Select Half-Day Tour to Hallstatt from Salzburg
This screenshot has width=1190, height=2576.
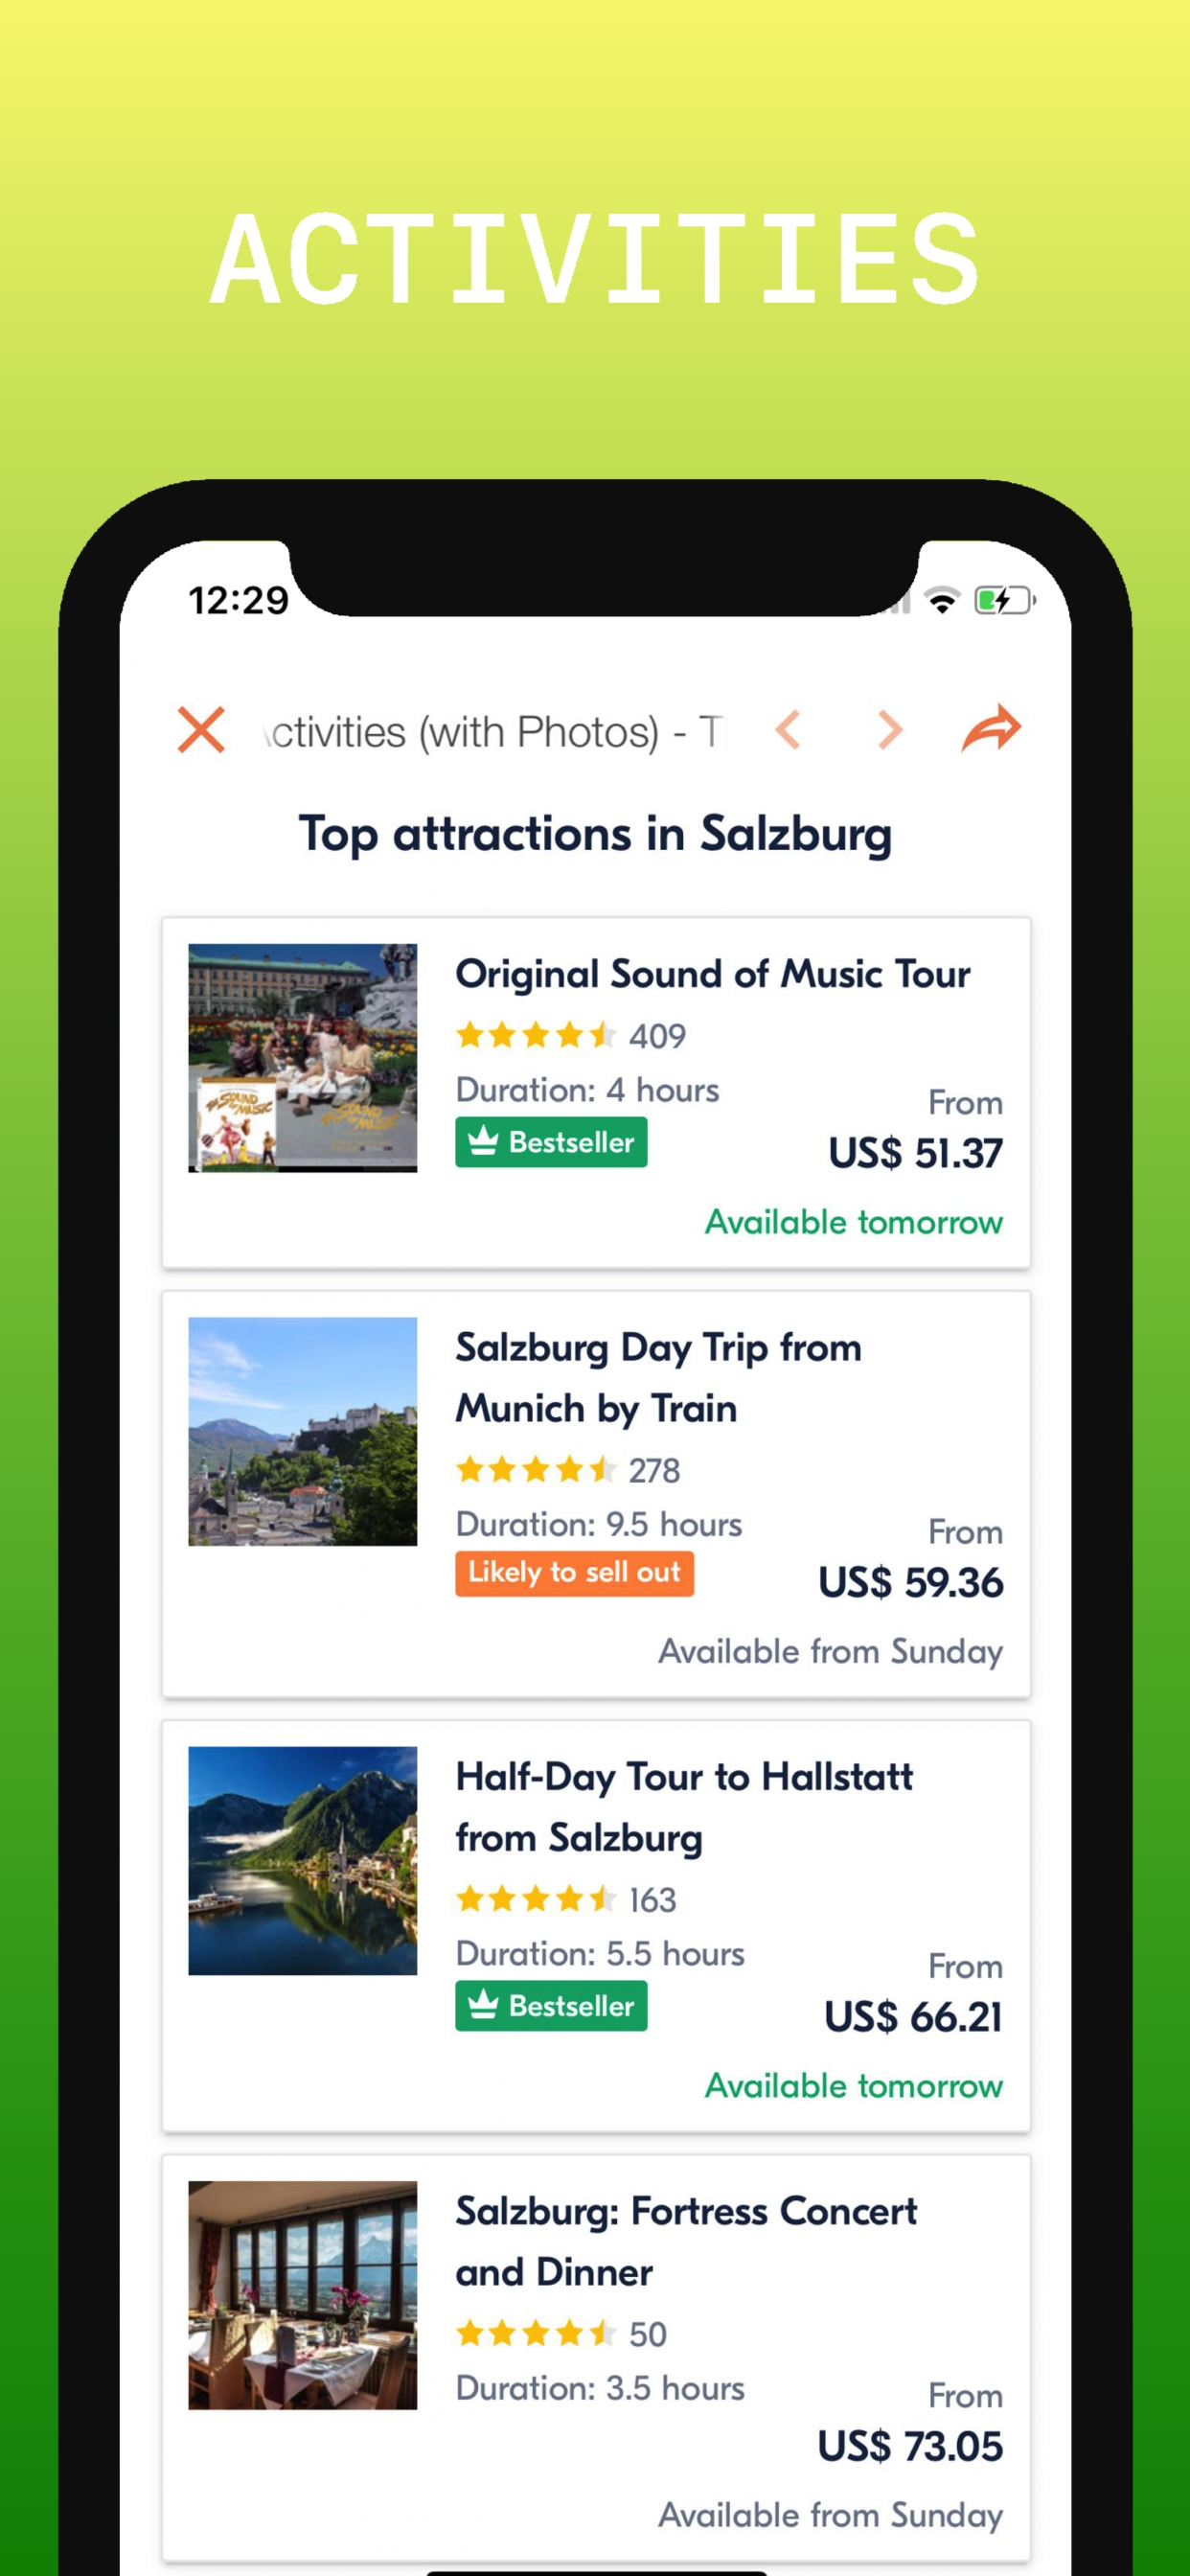(684, 1807)
